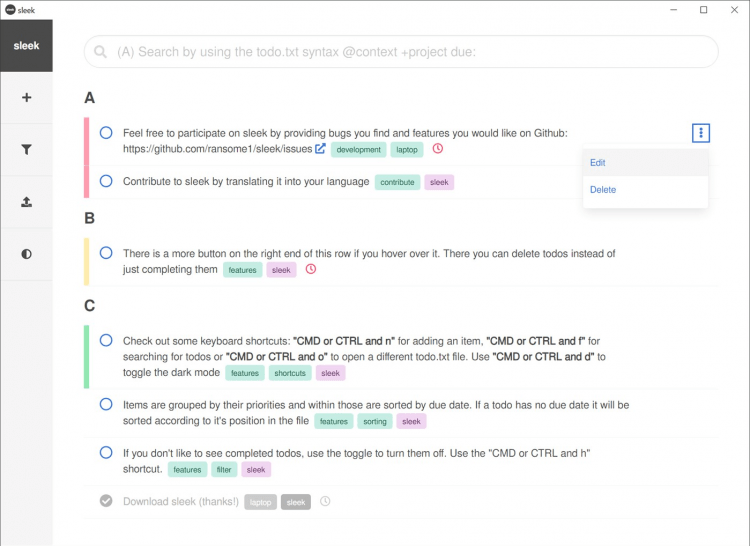Click the add todo plus icon

26,98
